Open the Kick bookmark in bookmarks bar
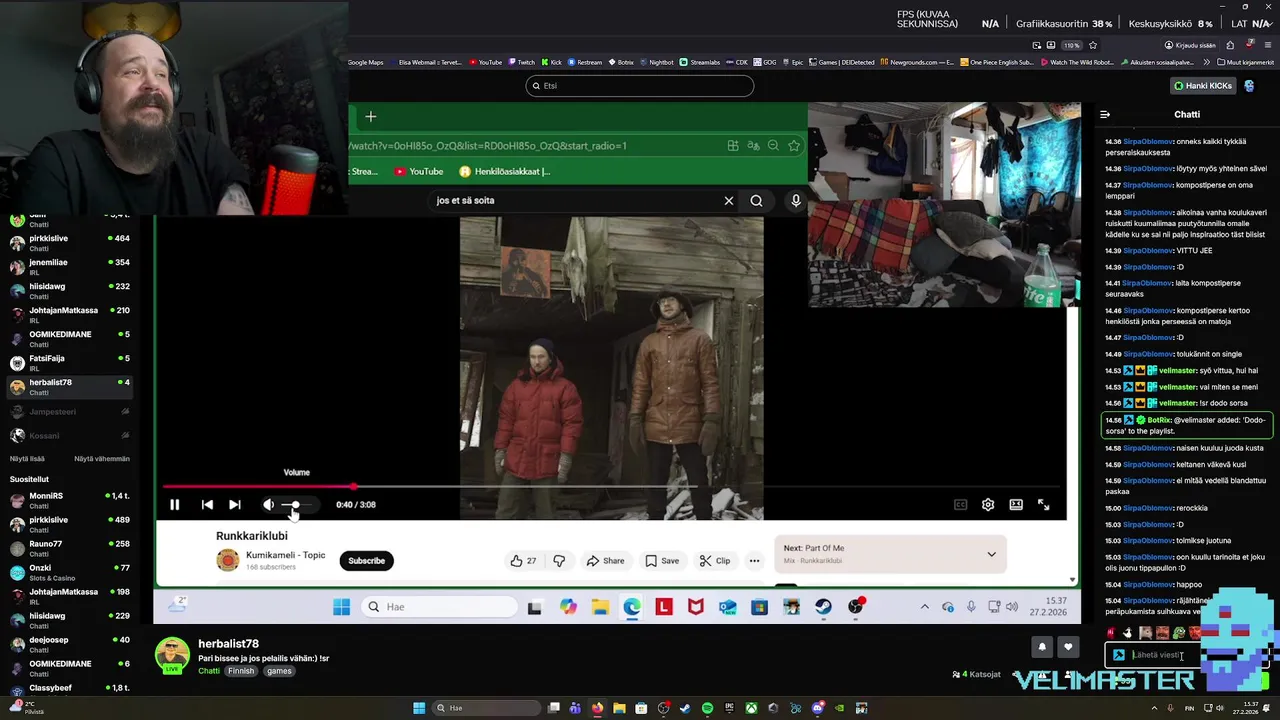Image resolution: width=1280 pixels, height=720 pixels. click(x=551, y=62)
